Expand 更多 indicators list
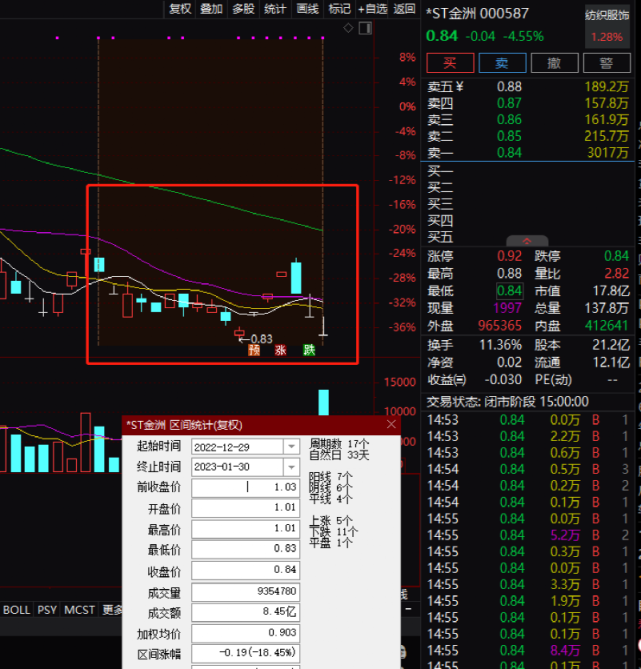This screenshot has width=641, height=669. pos(113,609)
